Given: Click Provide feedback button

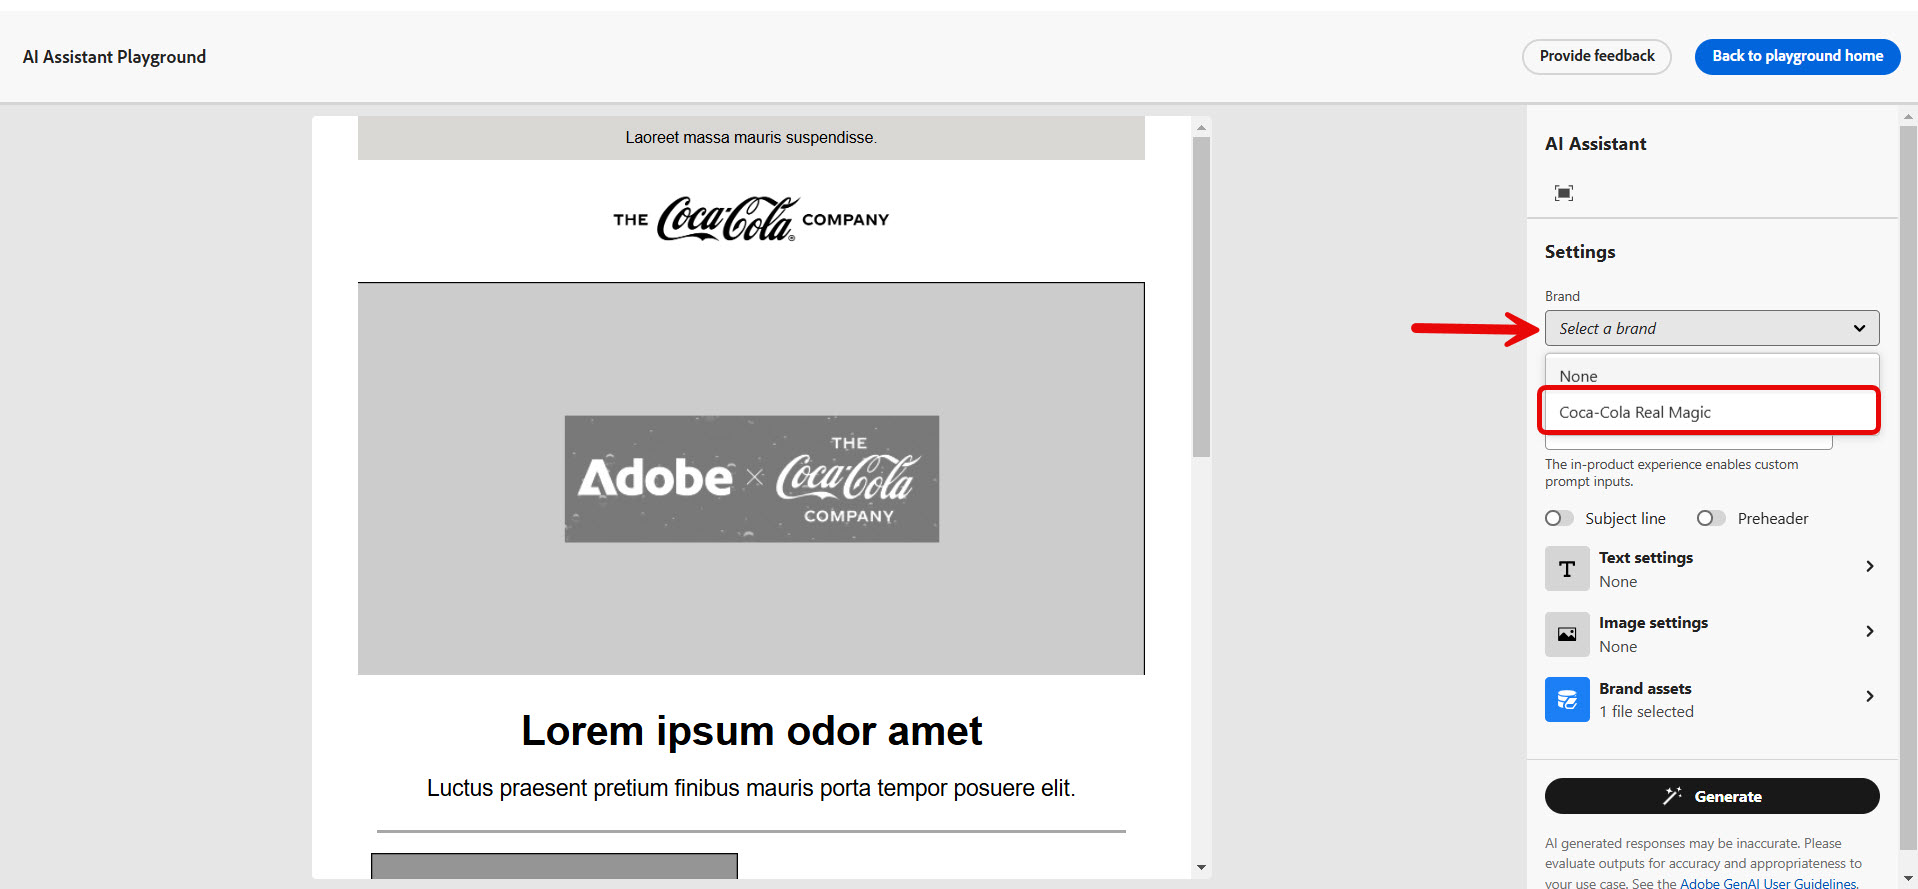Looking at the screenshot, I should [x=1597, y=56].
